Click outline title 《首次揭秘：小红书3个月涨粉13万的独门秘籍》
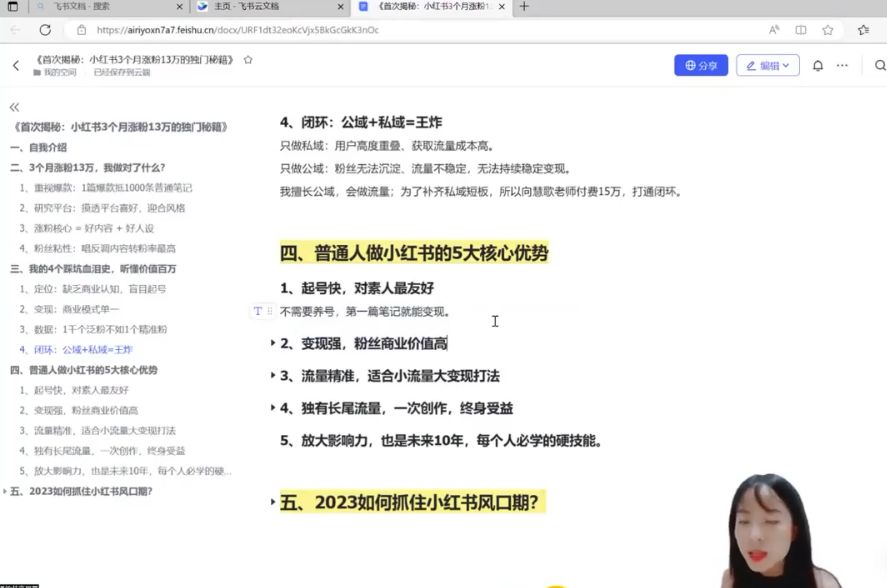 (x=119, y=127)
